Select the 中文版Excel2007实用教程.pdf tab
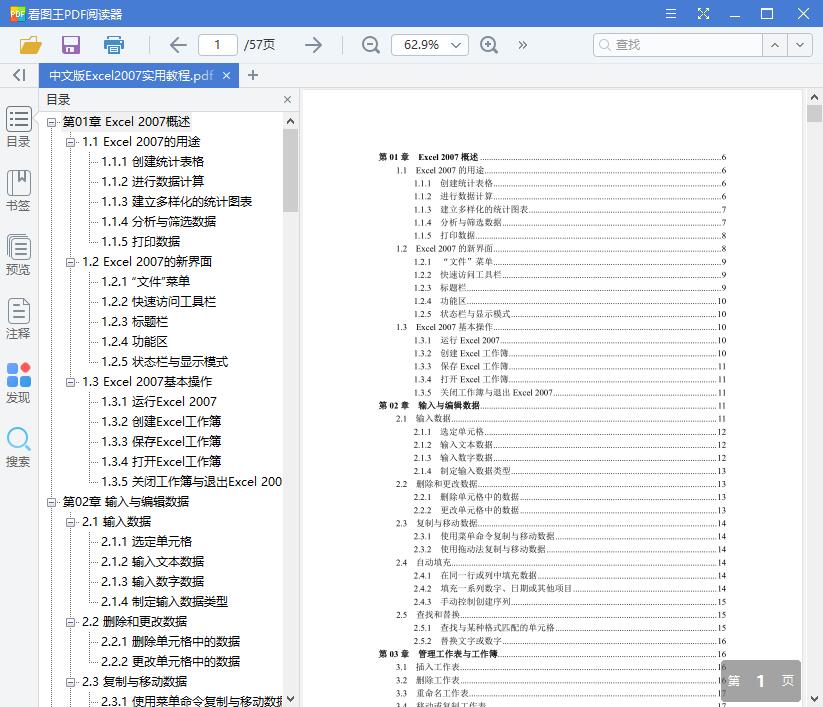The width and height of the screenshot is (823, 707). coord(130,75)
